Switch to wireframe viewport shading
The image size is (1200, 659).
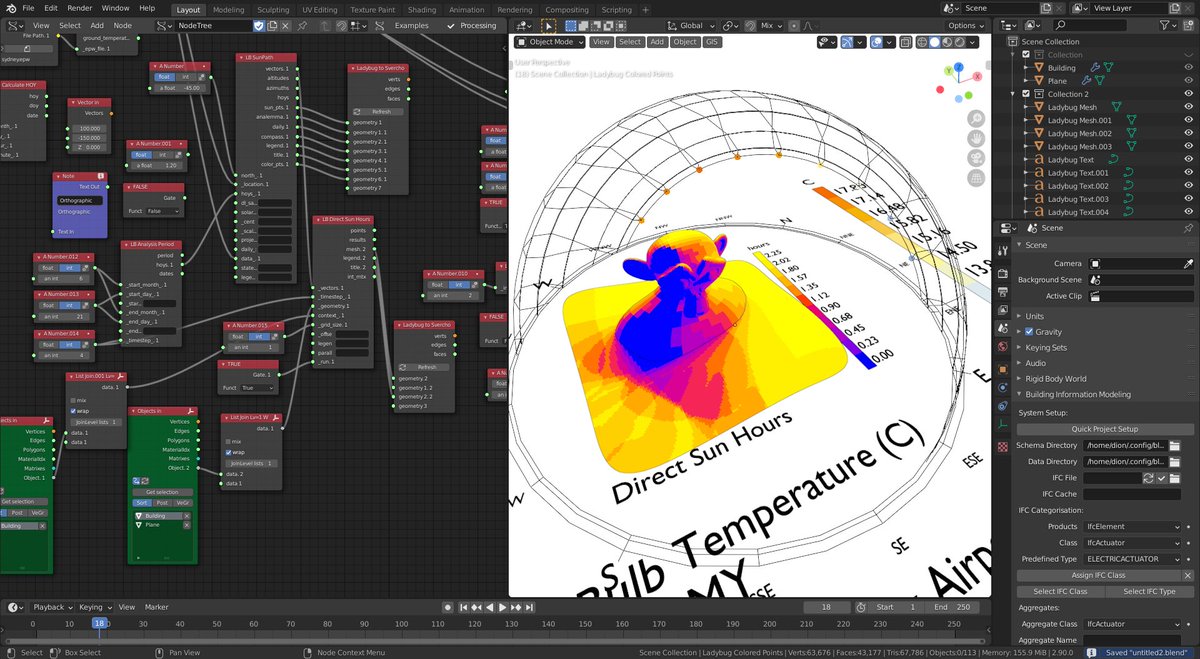(921, 41)
